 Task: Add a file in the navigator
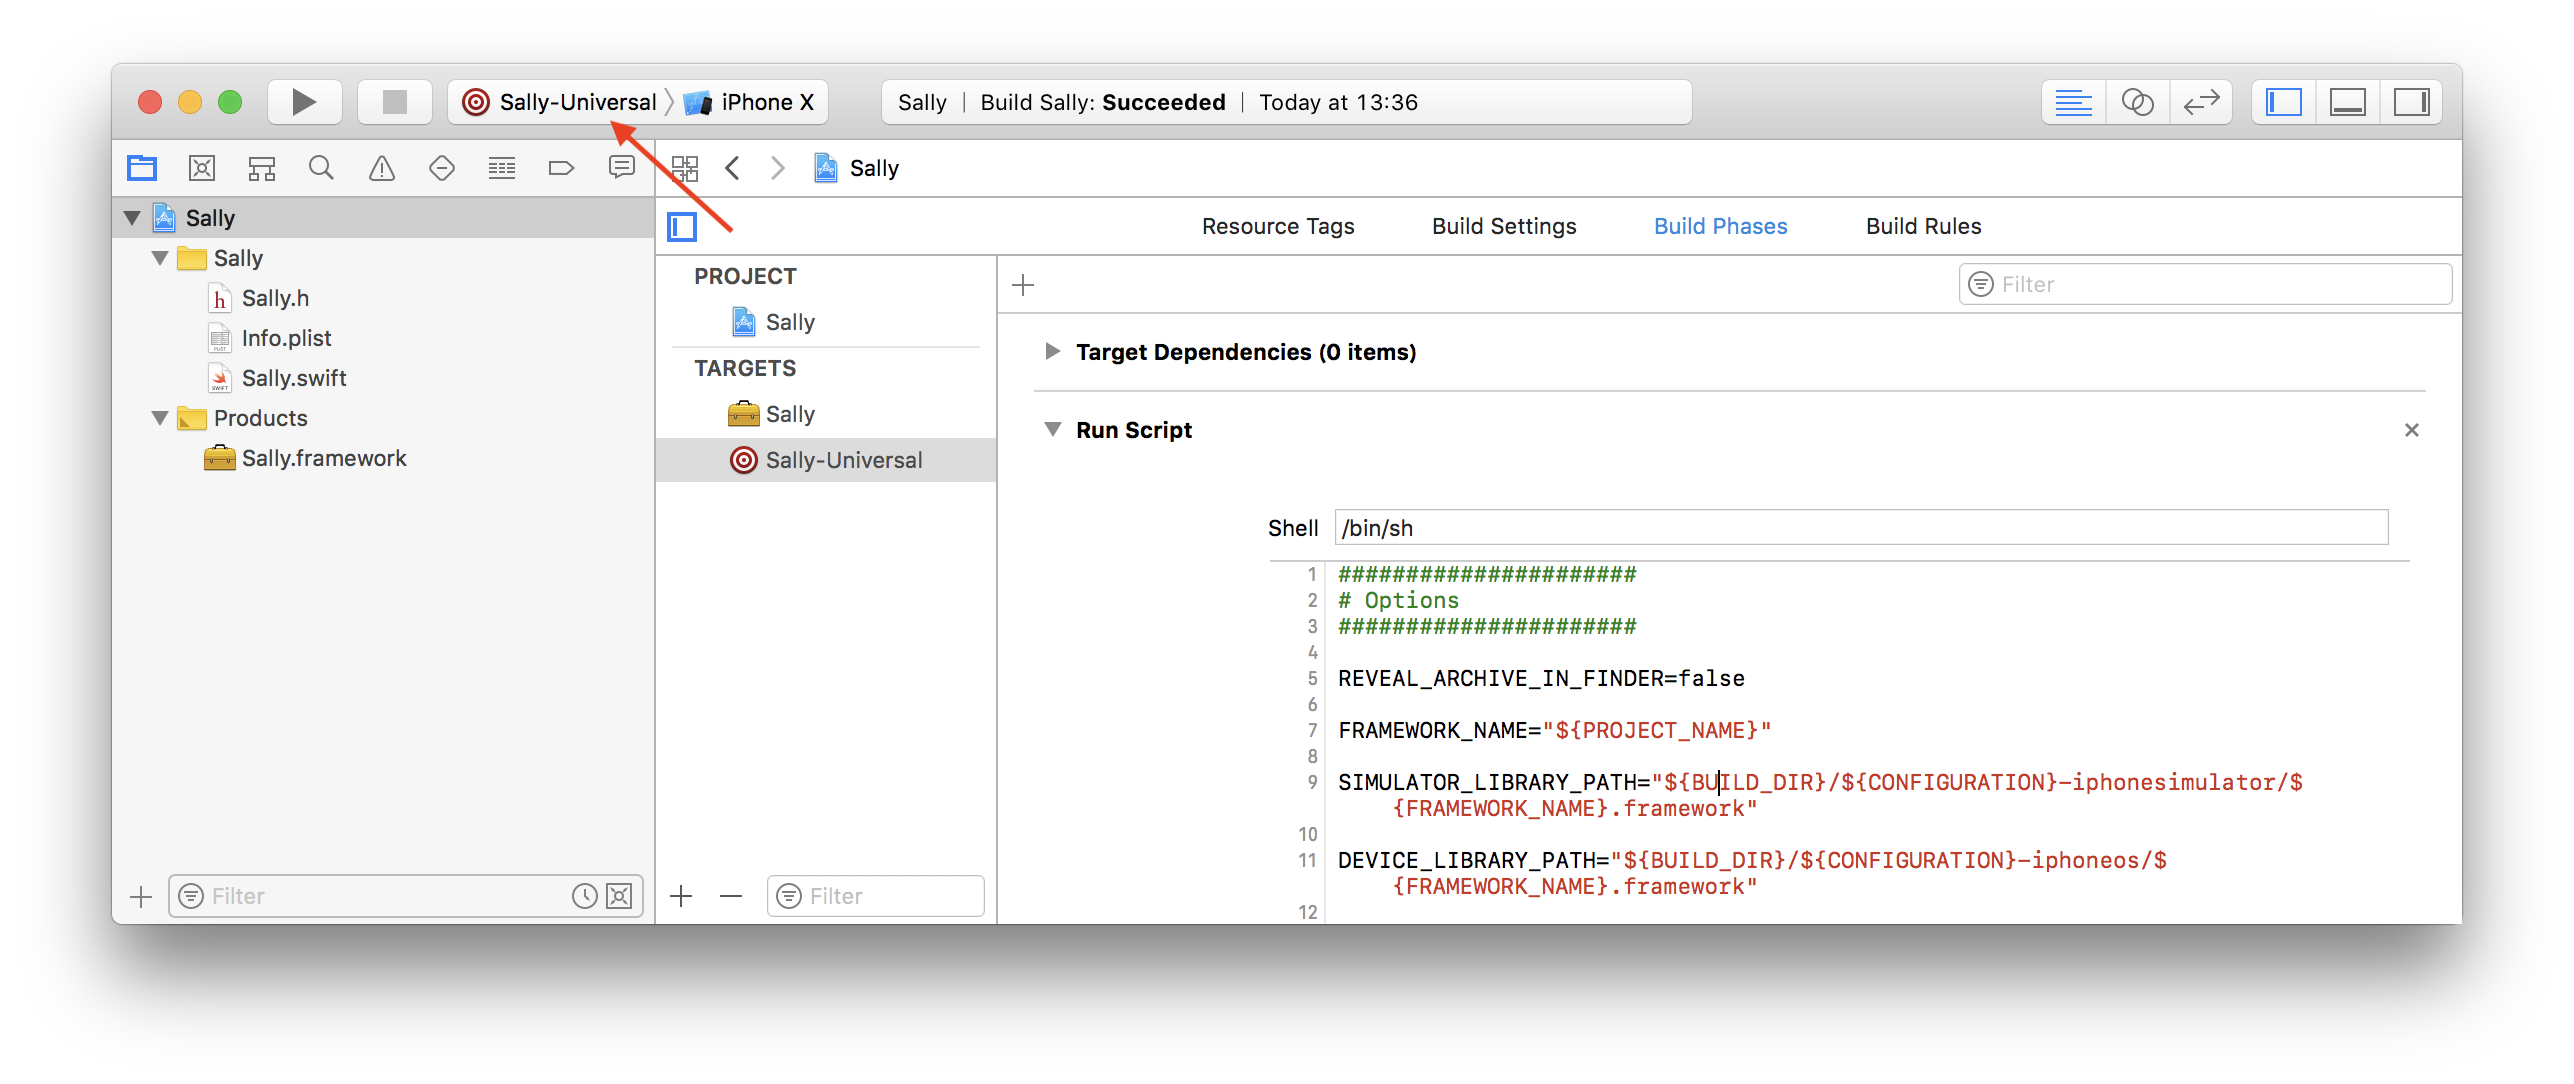coord(141,896)
